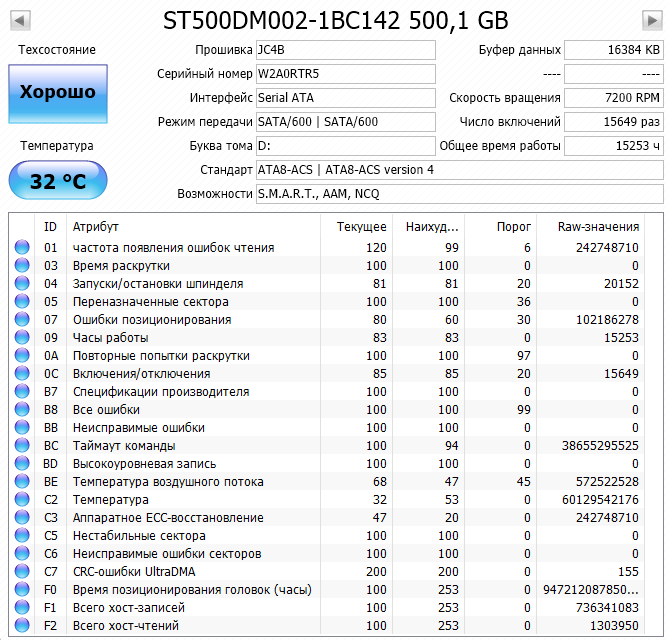Viewport: 667px width, 640px height.
Task: Click status orb for Таймаут команды
Action: point(22,445)
